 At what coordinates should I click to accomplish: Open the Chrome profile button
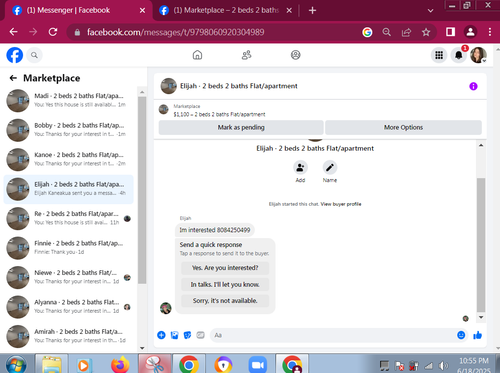tap(470, 32)
